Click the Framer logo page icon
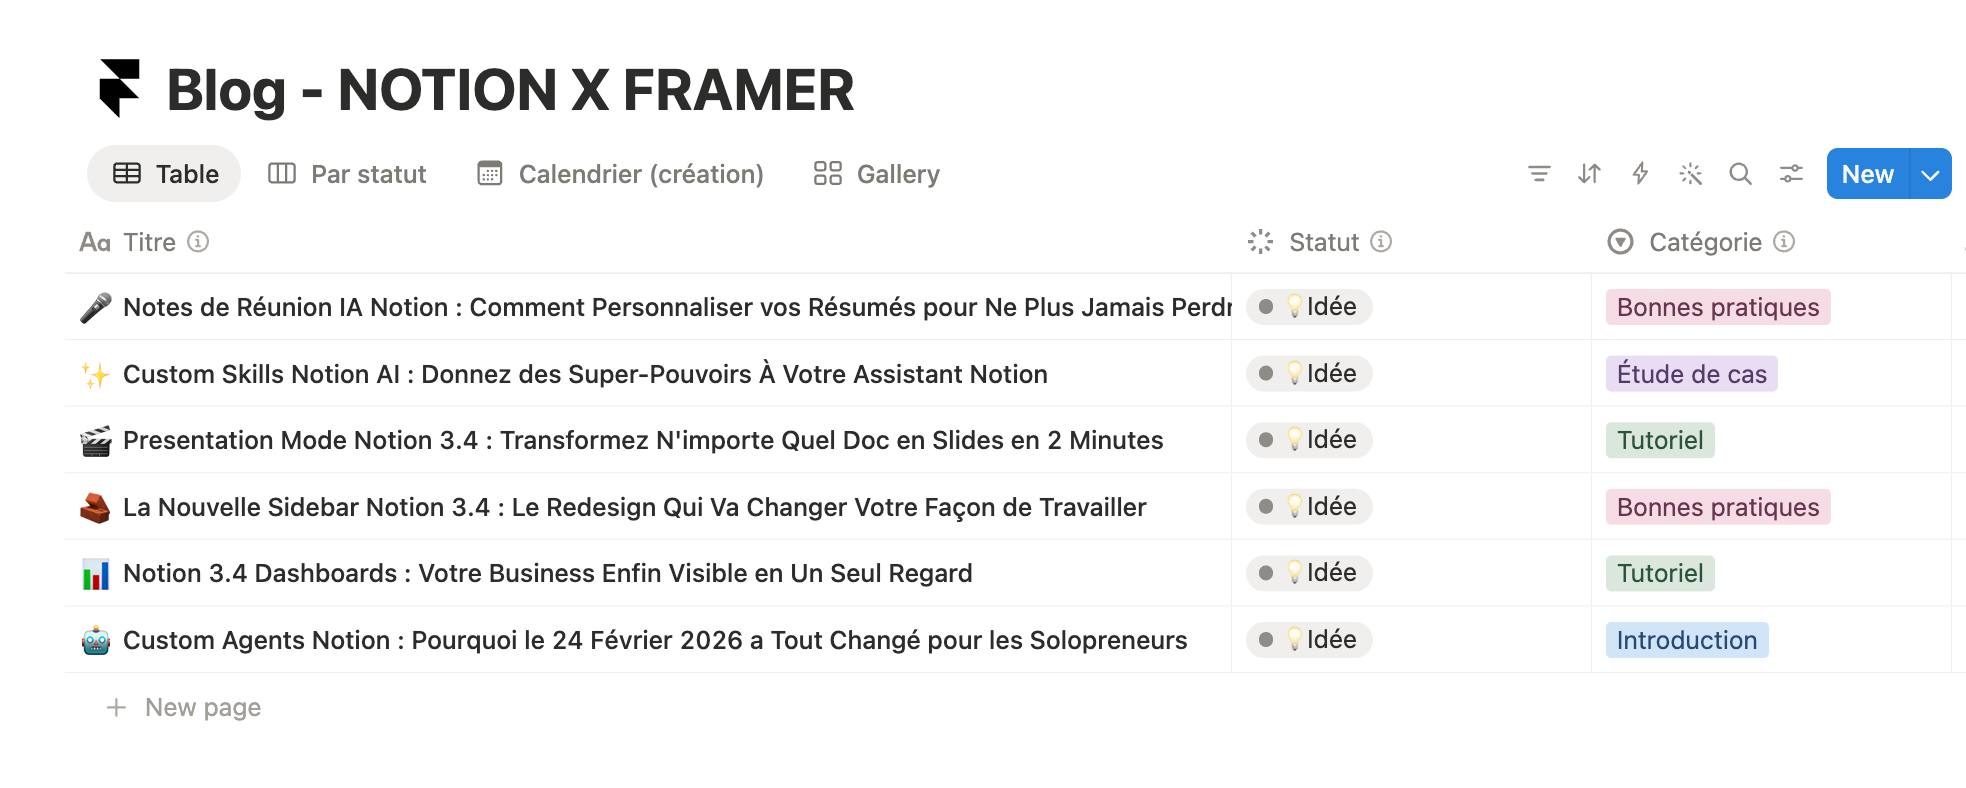 [120, 88]
